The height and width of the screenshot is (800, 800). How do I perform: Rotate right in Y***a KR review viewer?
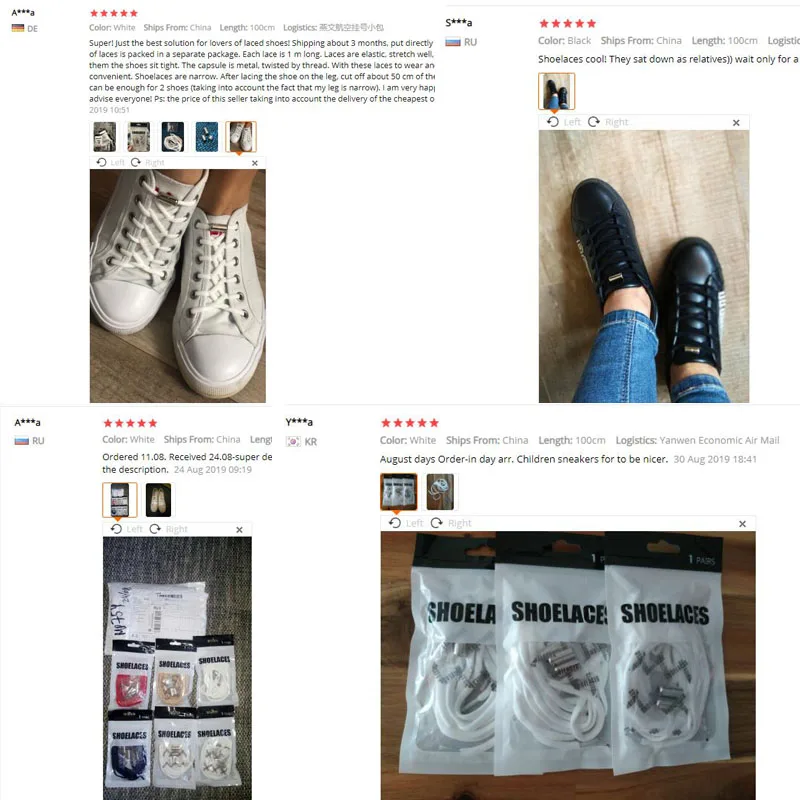coord(451,523)
